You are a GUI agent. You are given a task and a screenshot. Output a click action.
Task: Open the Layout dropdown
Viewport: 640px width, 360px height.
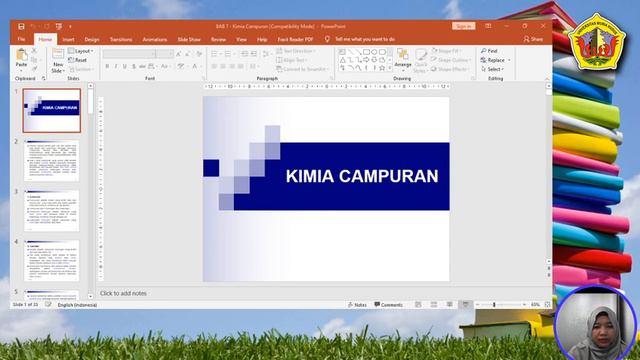[x=81, y=51]
